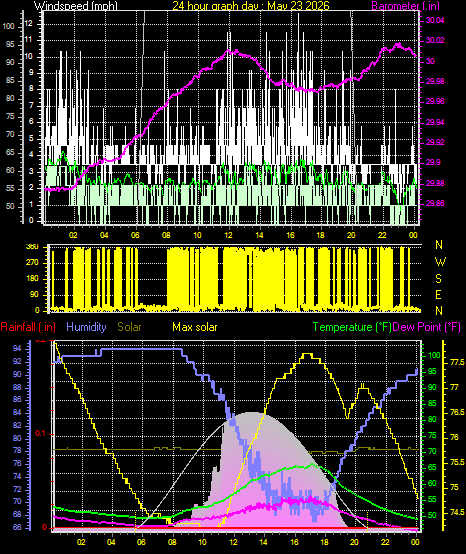This screenshot has width=466, height=554.
Task: Click the W compass letter beside direction chart
Action: click(x=440, y=262)
